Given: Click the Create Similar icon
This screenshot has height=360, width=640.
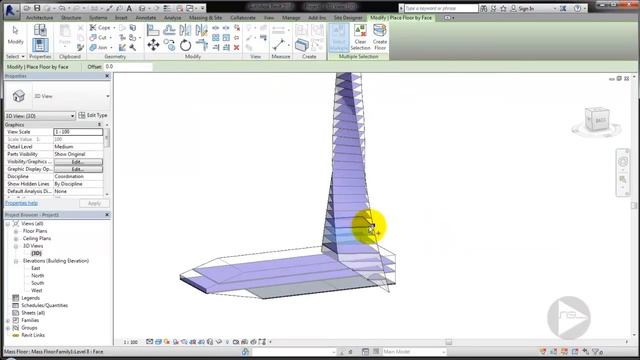Looking at the screenshot, I should pyautogui.click(x=302, y=45).
